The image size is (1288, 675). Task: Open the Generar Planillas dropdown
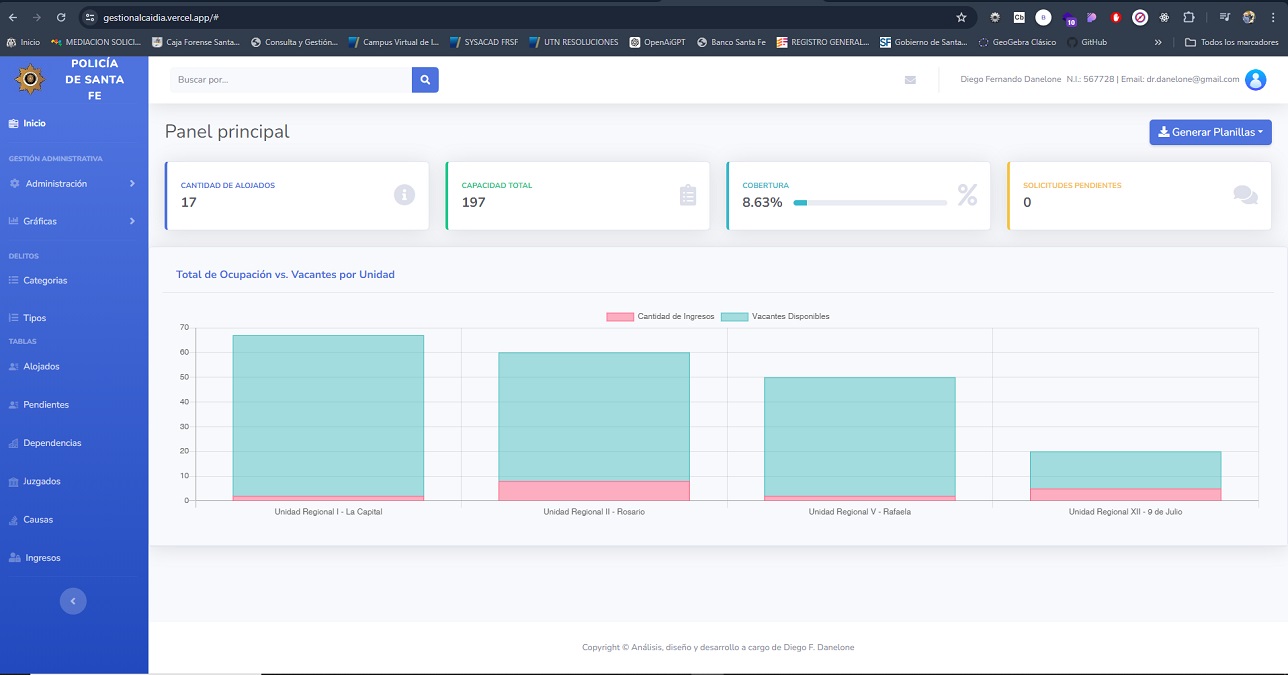pos(1210,132)
